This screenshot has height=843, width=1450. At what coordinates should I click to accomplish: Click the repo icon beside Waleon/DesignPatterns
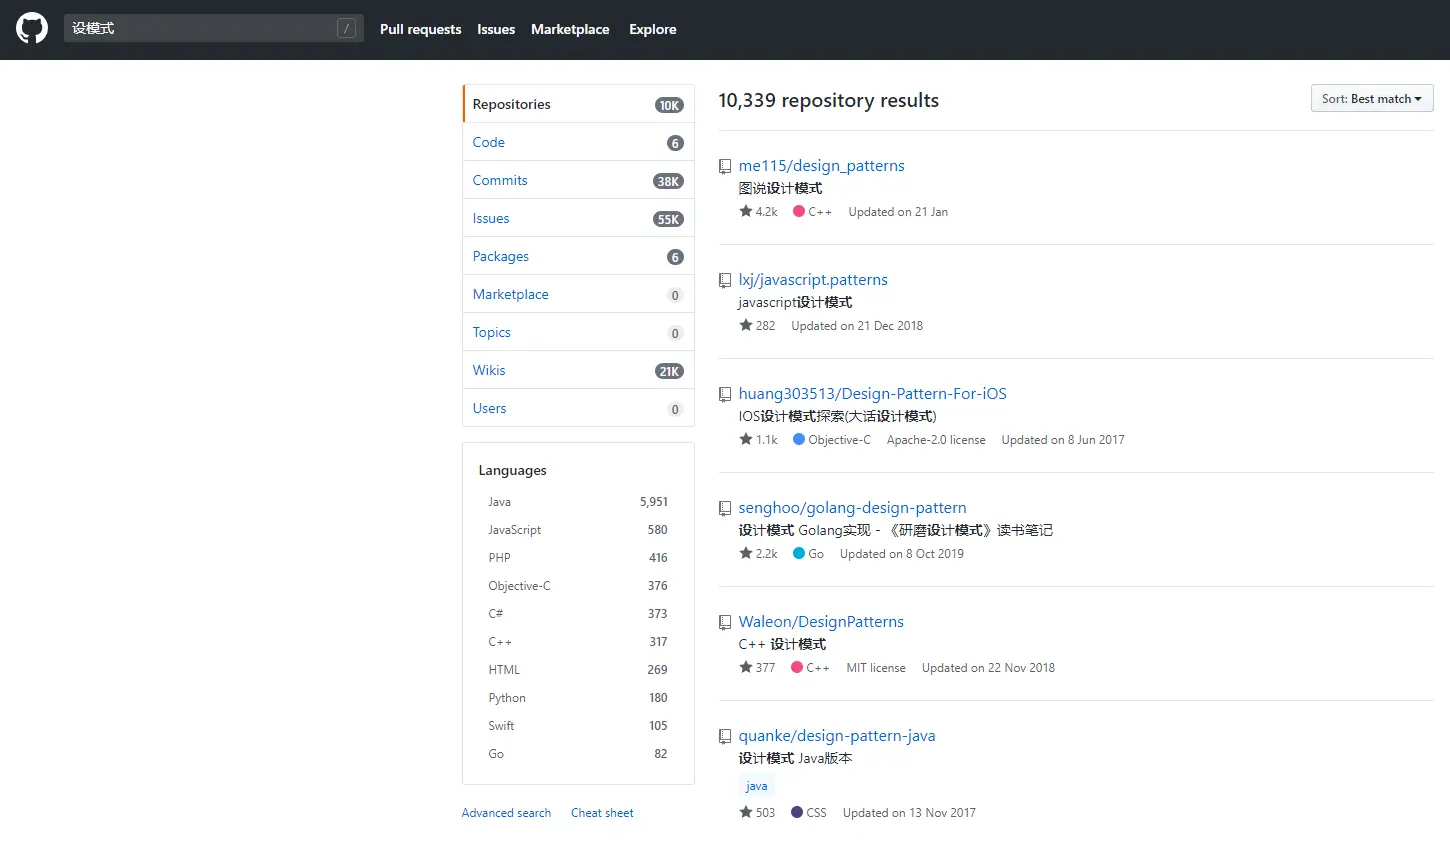click(x=725, y=623)
